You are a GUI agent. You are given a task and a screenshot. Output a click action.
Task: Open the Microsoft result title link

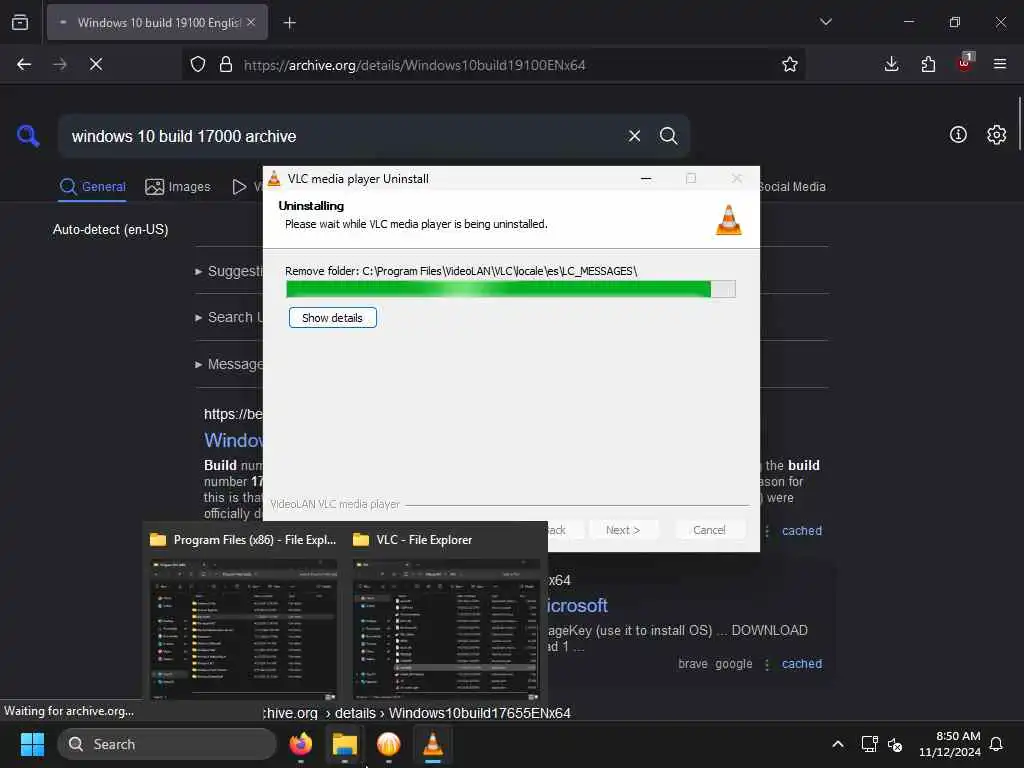(x=577, y=605)
